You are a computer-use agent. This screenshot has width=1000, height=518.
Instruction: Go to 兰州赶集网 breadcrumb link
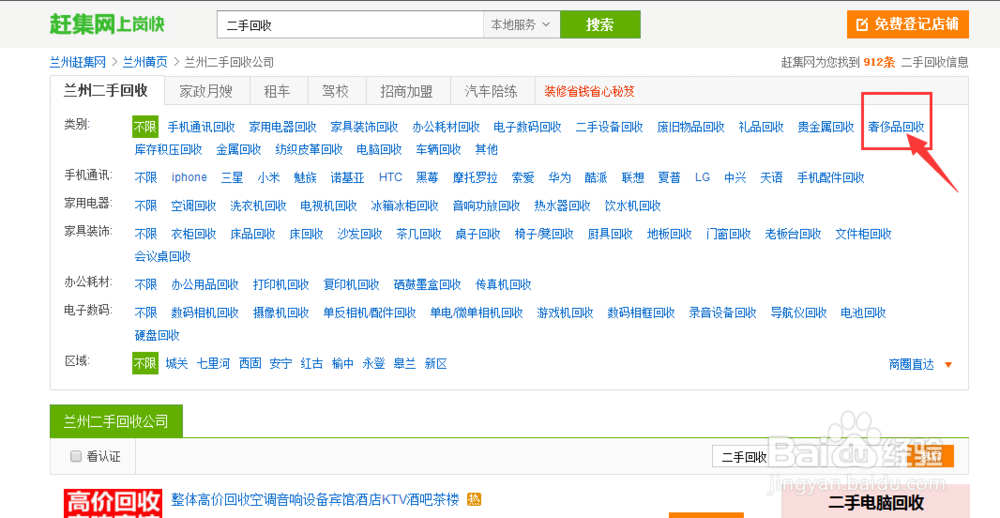point(78,63)
